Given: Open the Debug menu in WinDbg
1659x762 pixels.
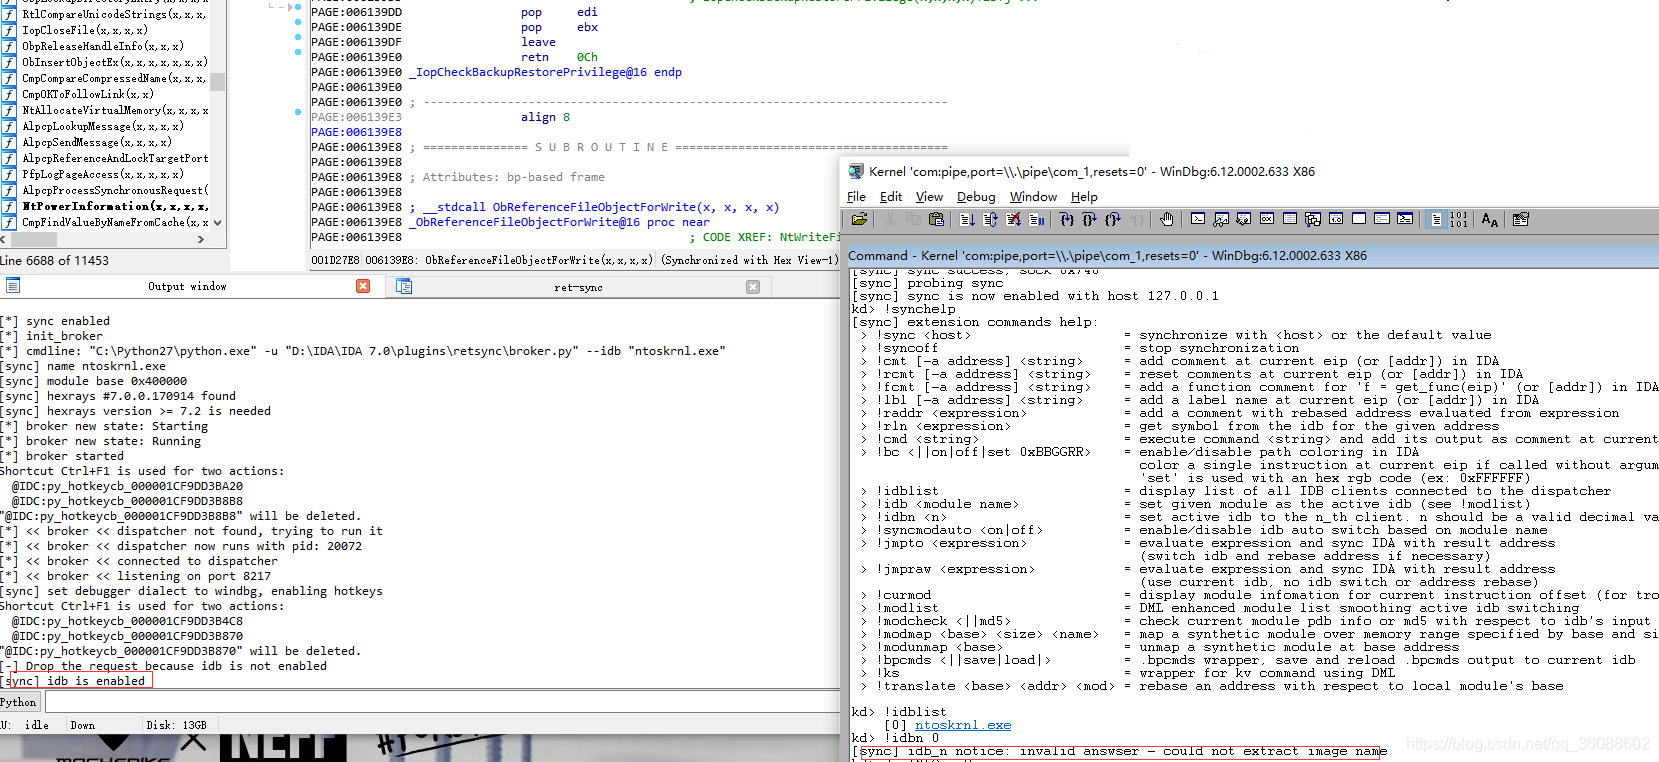Looking at the screenshot, I should tap(976, 197).
